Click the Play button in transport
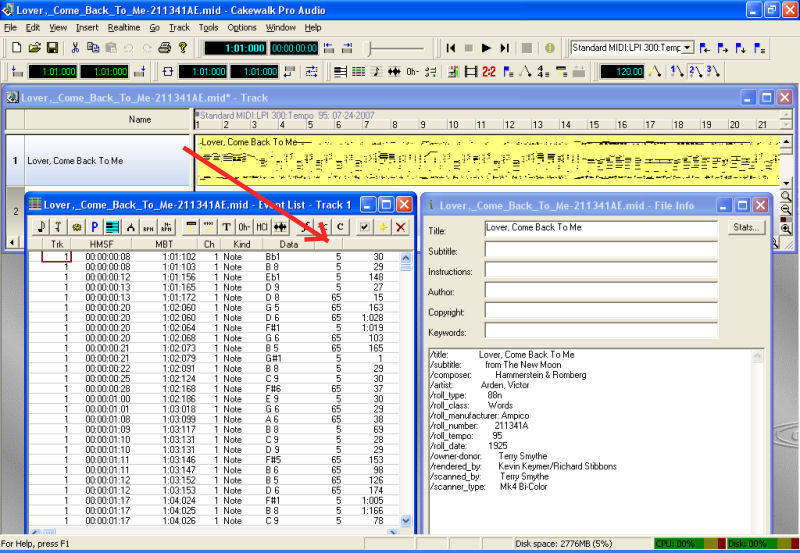800x553 pixels. click(486, 48)
